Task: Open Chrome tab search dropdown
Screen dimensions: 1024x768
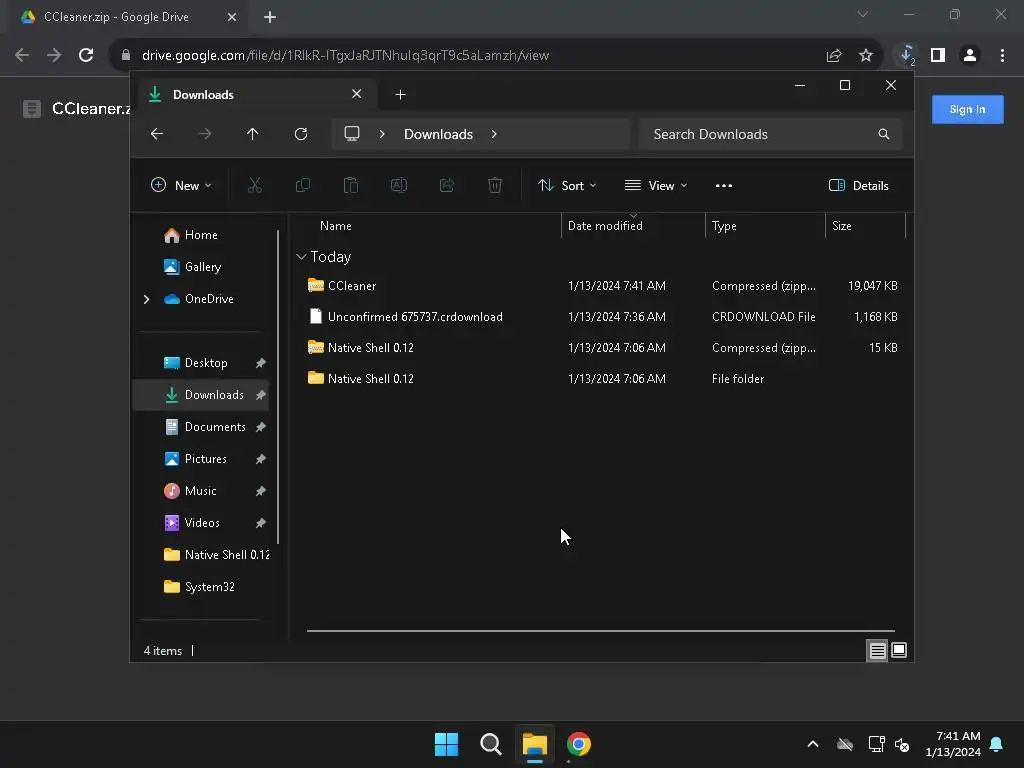Action: tap(863, 14)
